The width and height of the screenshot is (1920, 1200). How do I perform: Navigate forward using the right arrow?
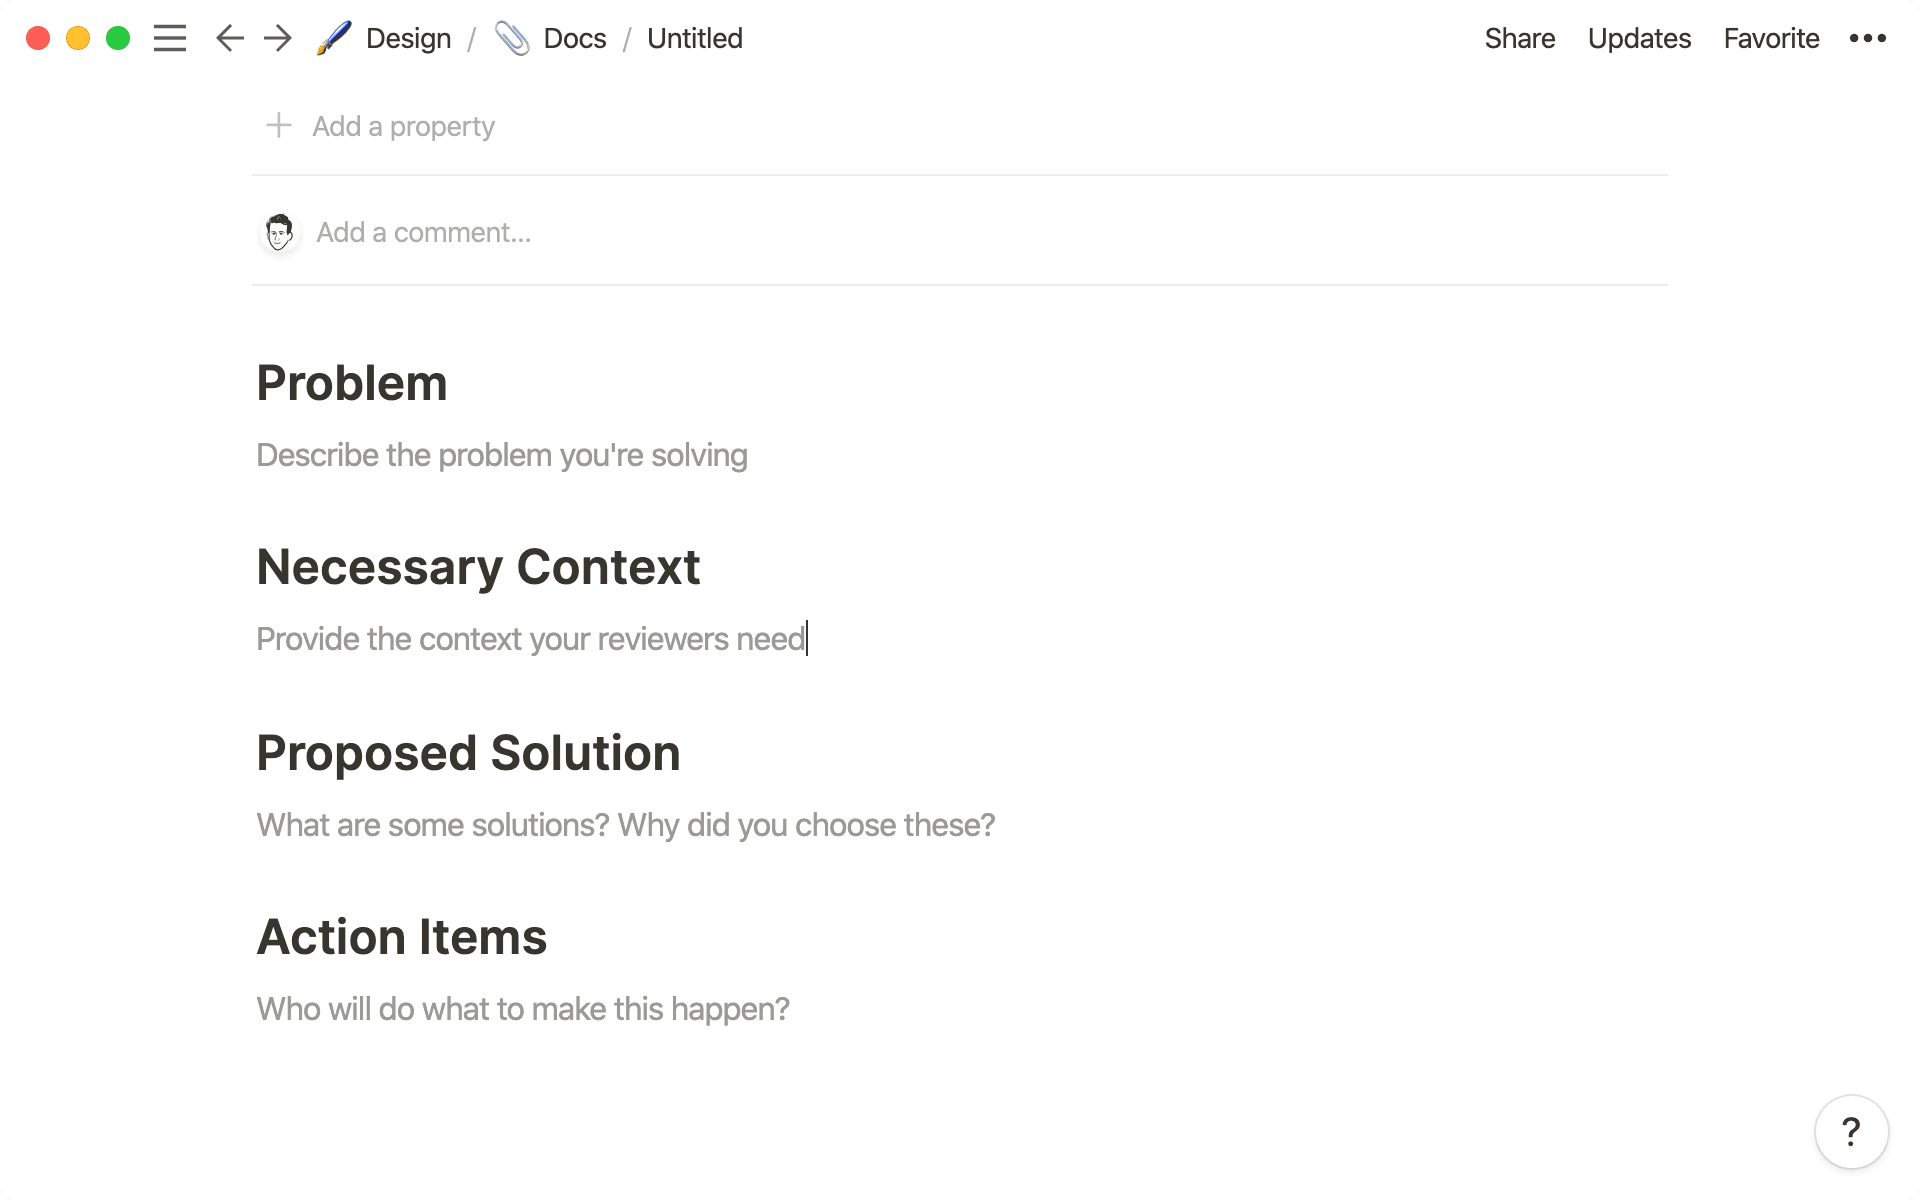coord(278,38)
